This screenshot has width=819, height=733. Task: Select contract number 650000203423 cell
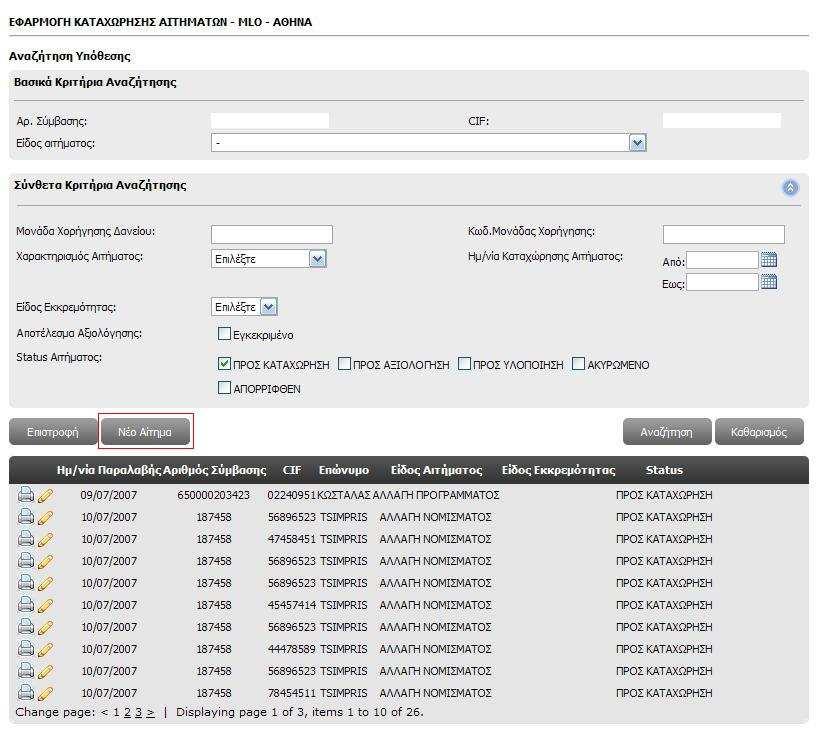[214, 495]
